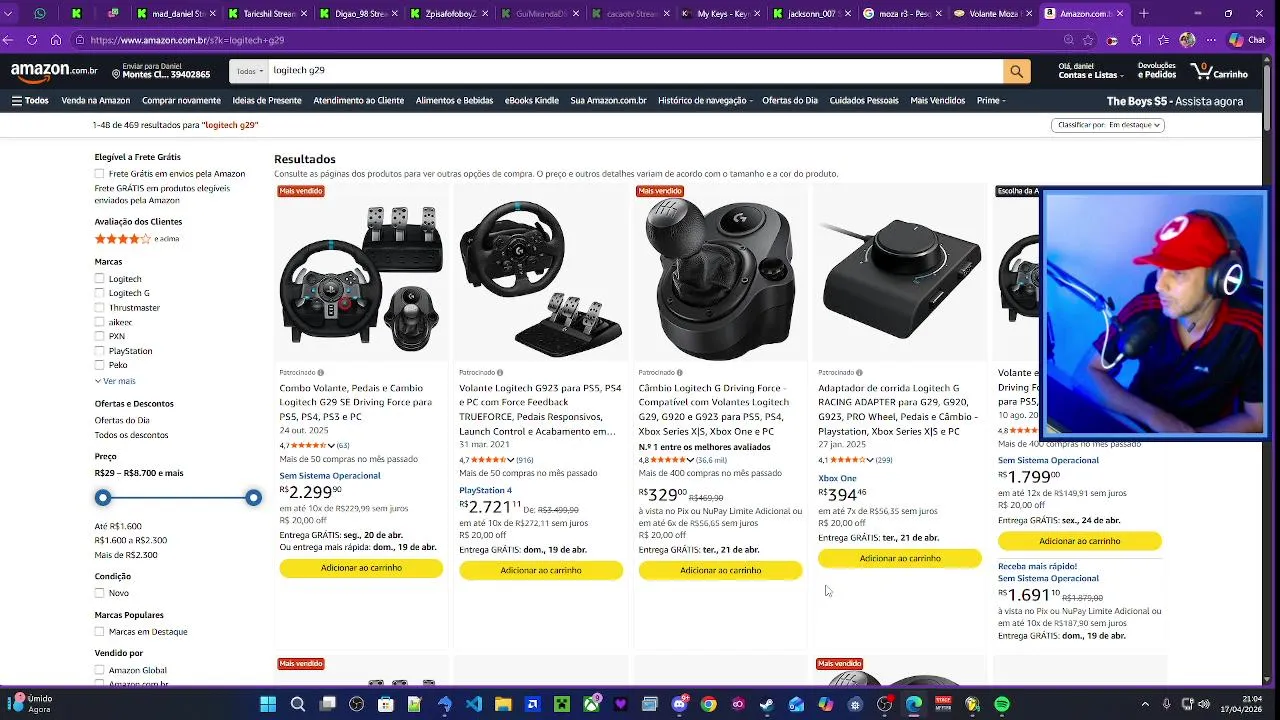The image size is (1280, 720).
Task: Open The Boys S5 Assista agora banner
Action: [1174, 101]
